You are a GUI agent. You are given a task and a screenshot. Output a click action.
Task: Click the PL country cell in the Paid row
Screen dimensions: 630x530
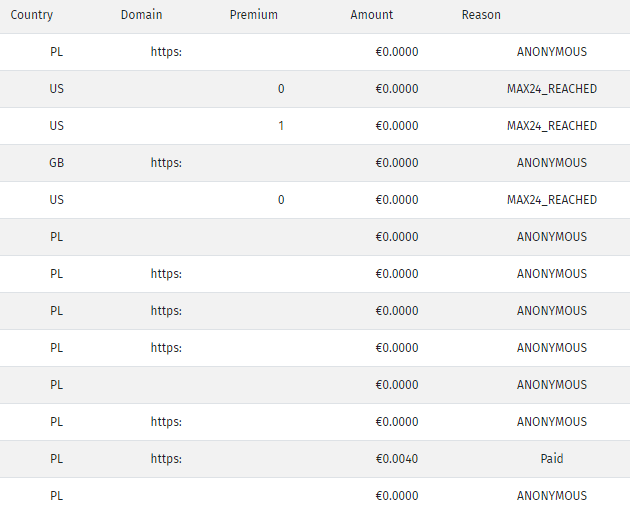[x=56, y=458]
